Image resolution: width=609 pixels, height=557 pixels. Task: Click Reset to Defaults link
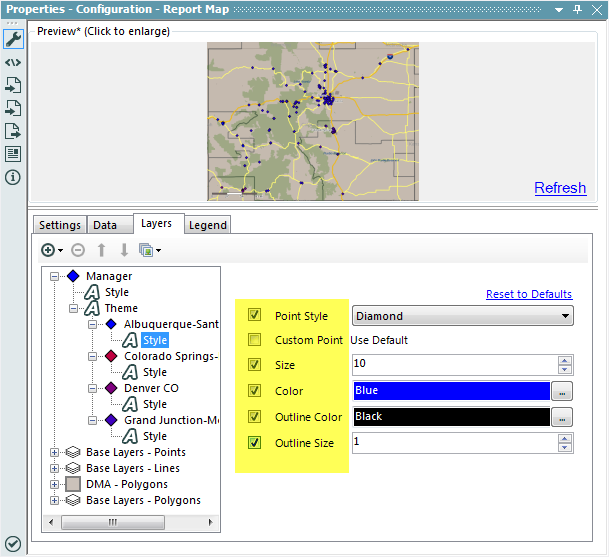[529, 294]
